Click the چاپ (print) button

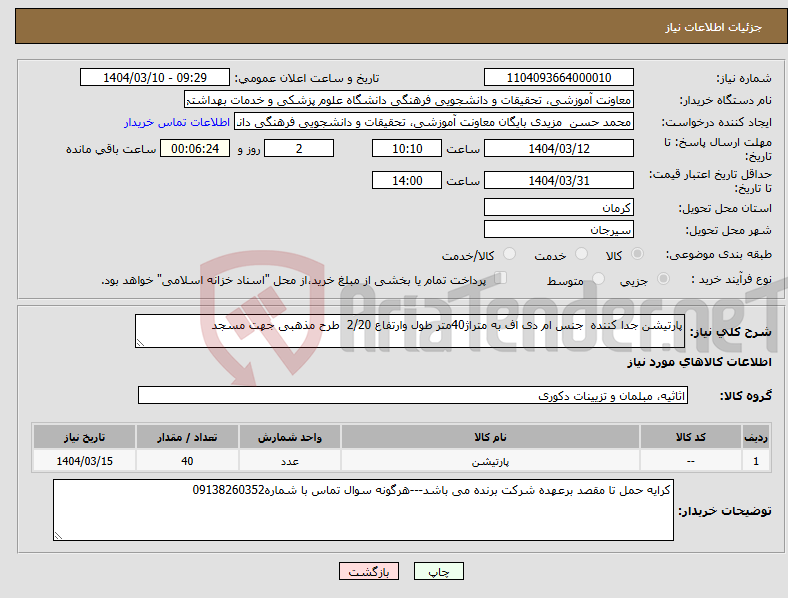pyautogui.click(x=438, y=571)
